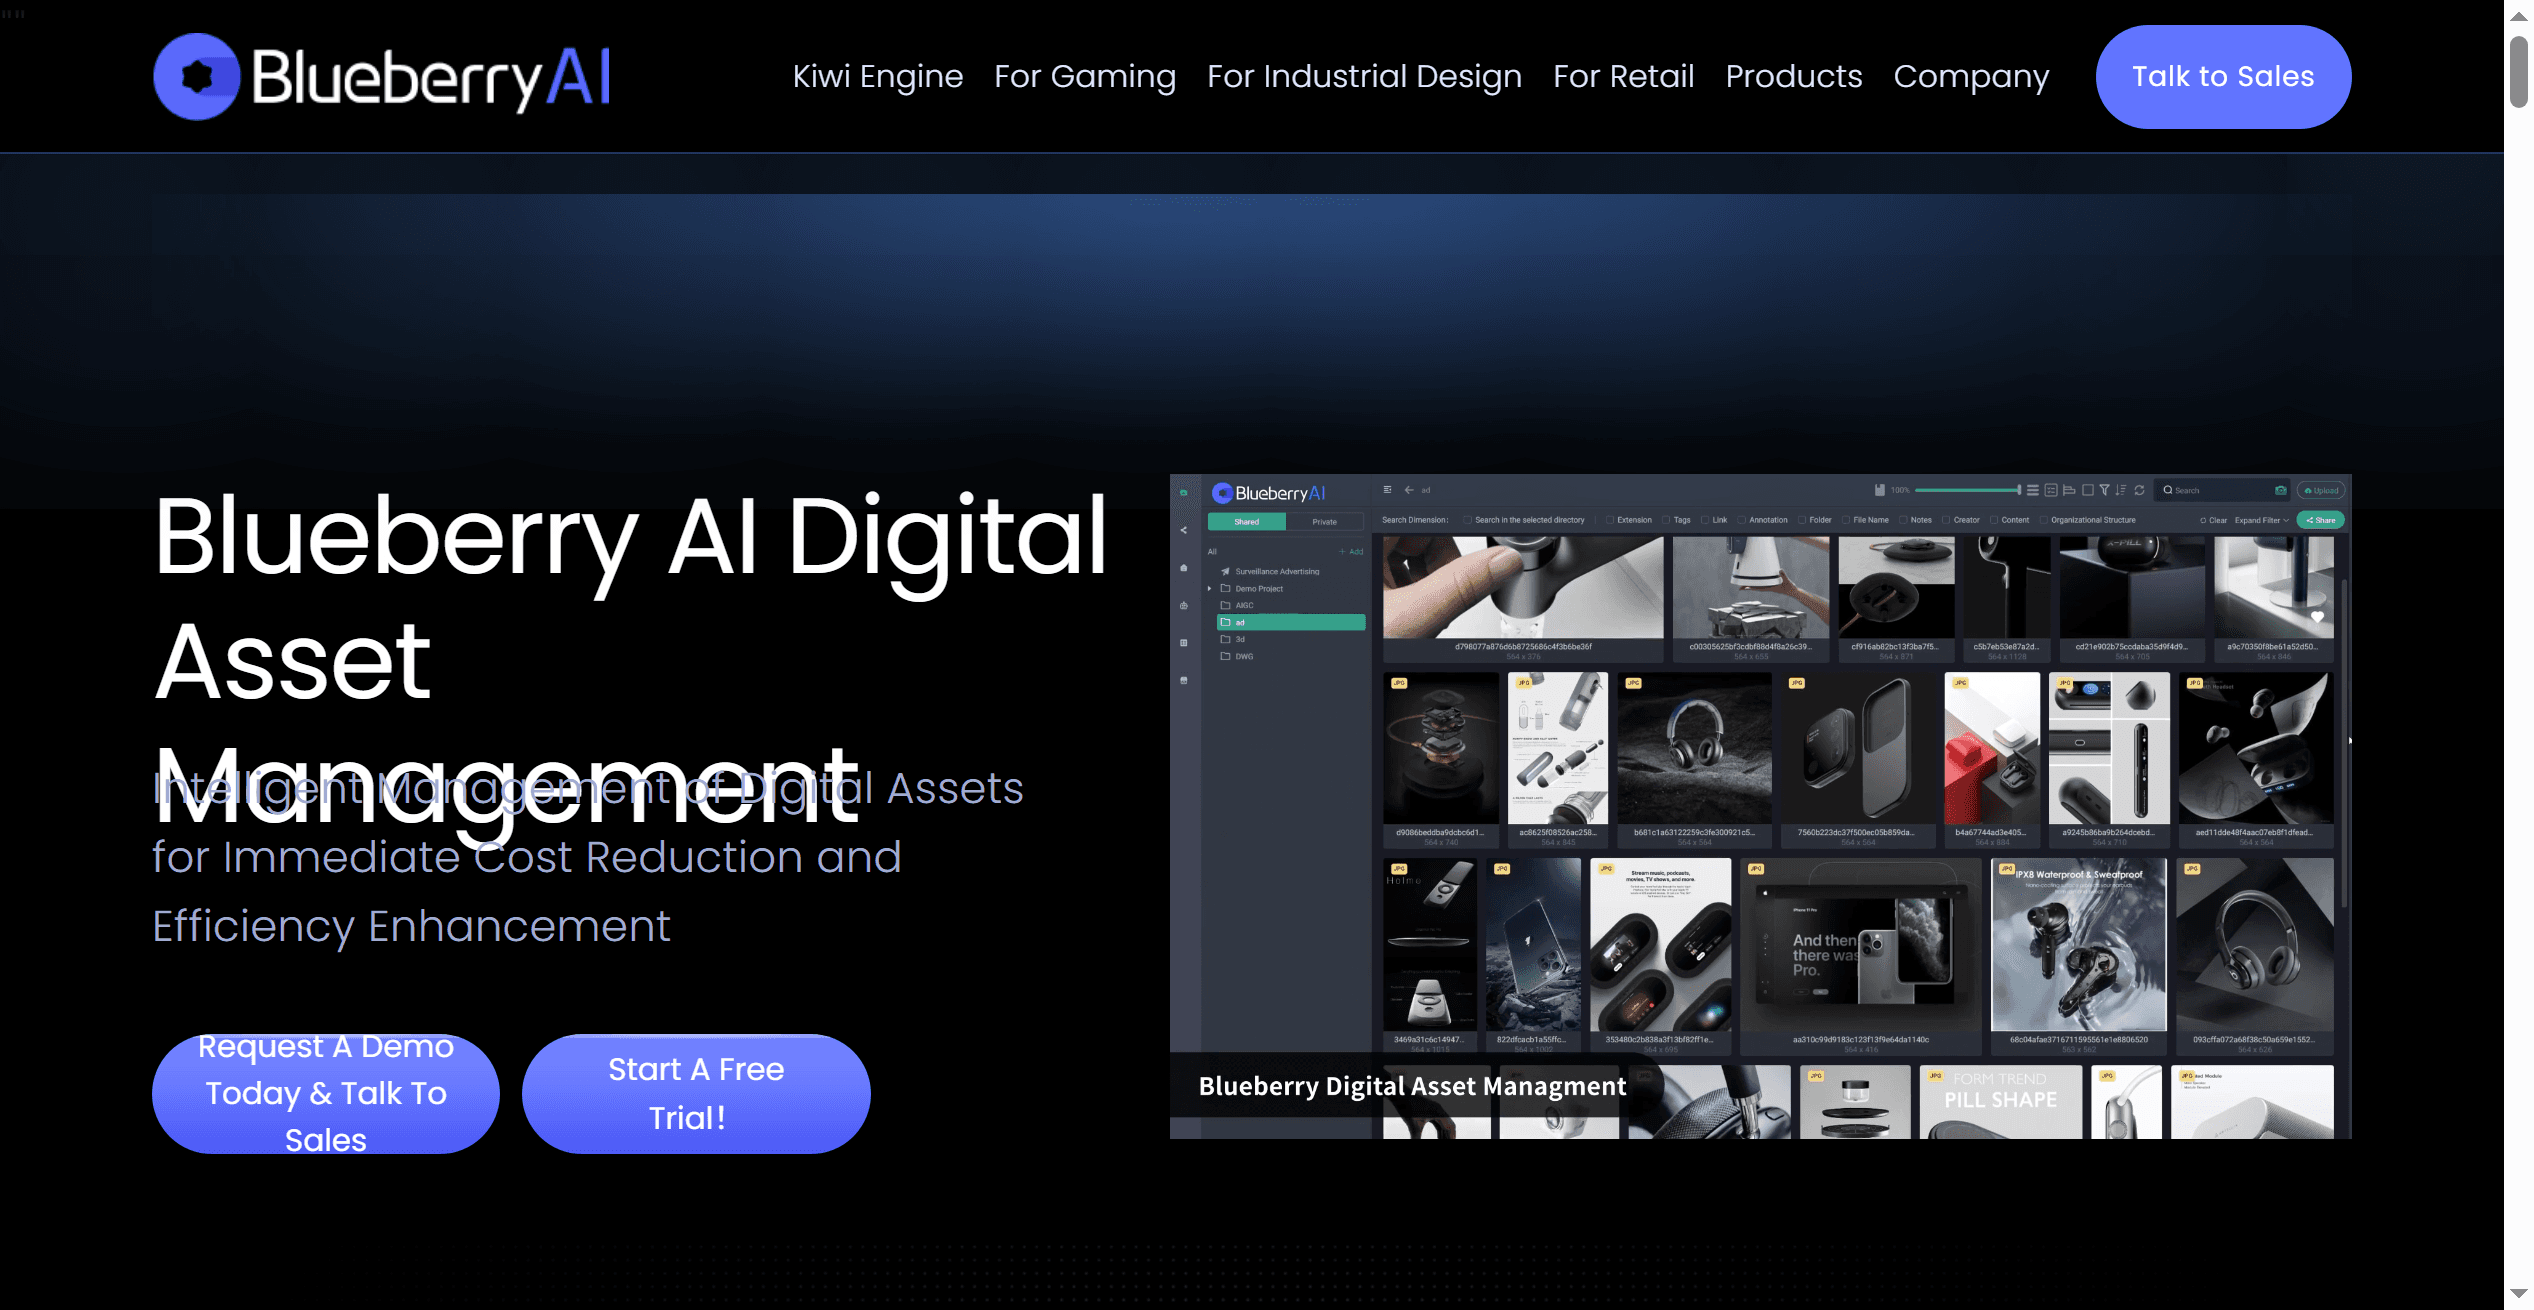Click the back arrow next to 'ad'
This screenshot has width=2534, height=1310.
(x=1409, y=490)
